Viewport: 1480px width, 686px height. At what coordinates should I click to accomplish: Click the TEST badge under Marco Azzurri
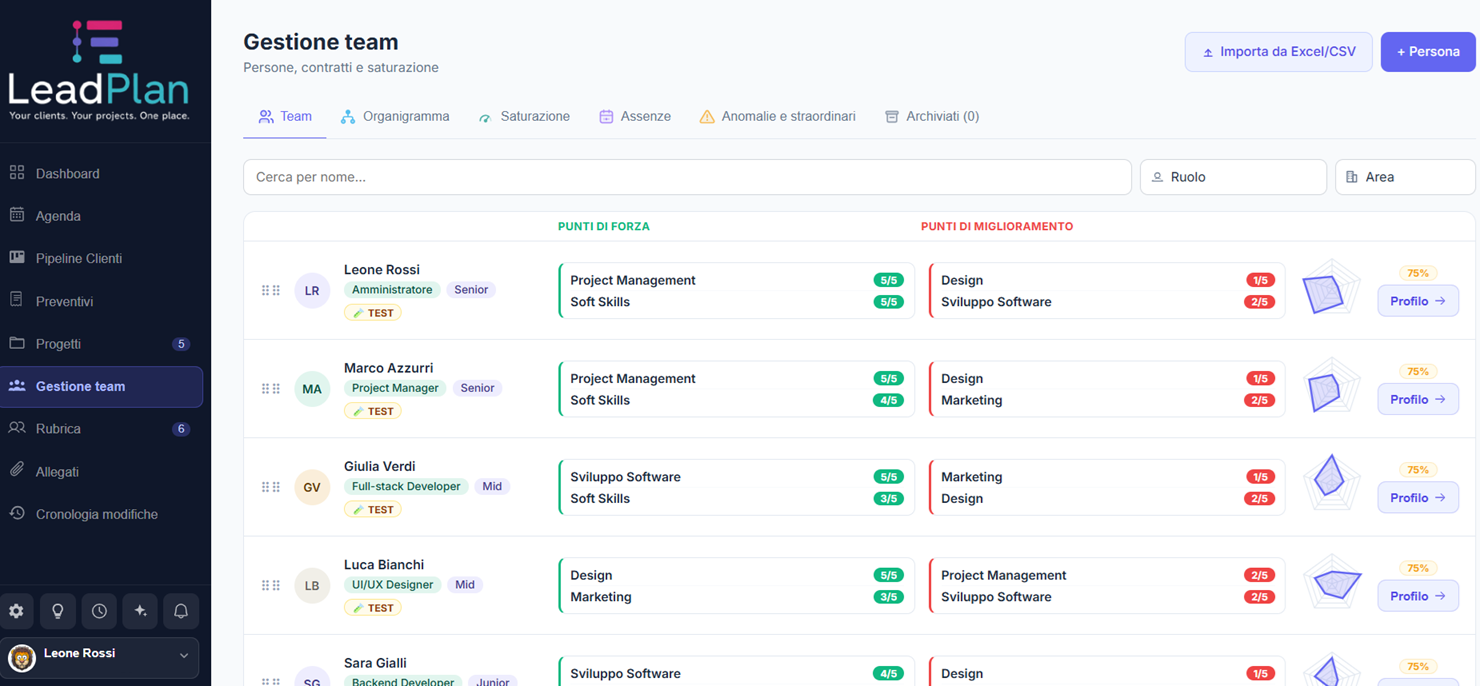(373, 411)
